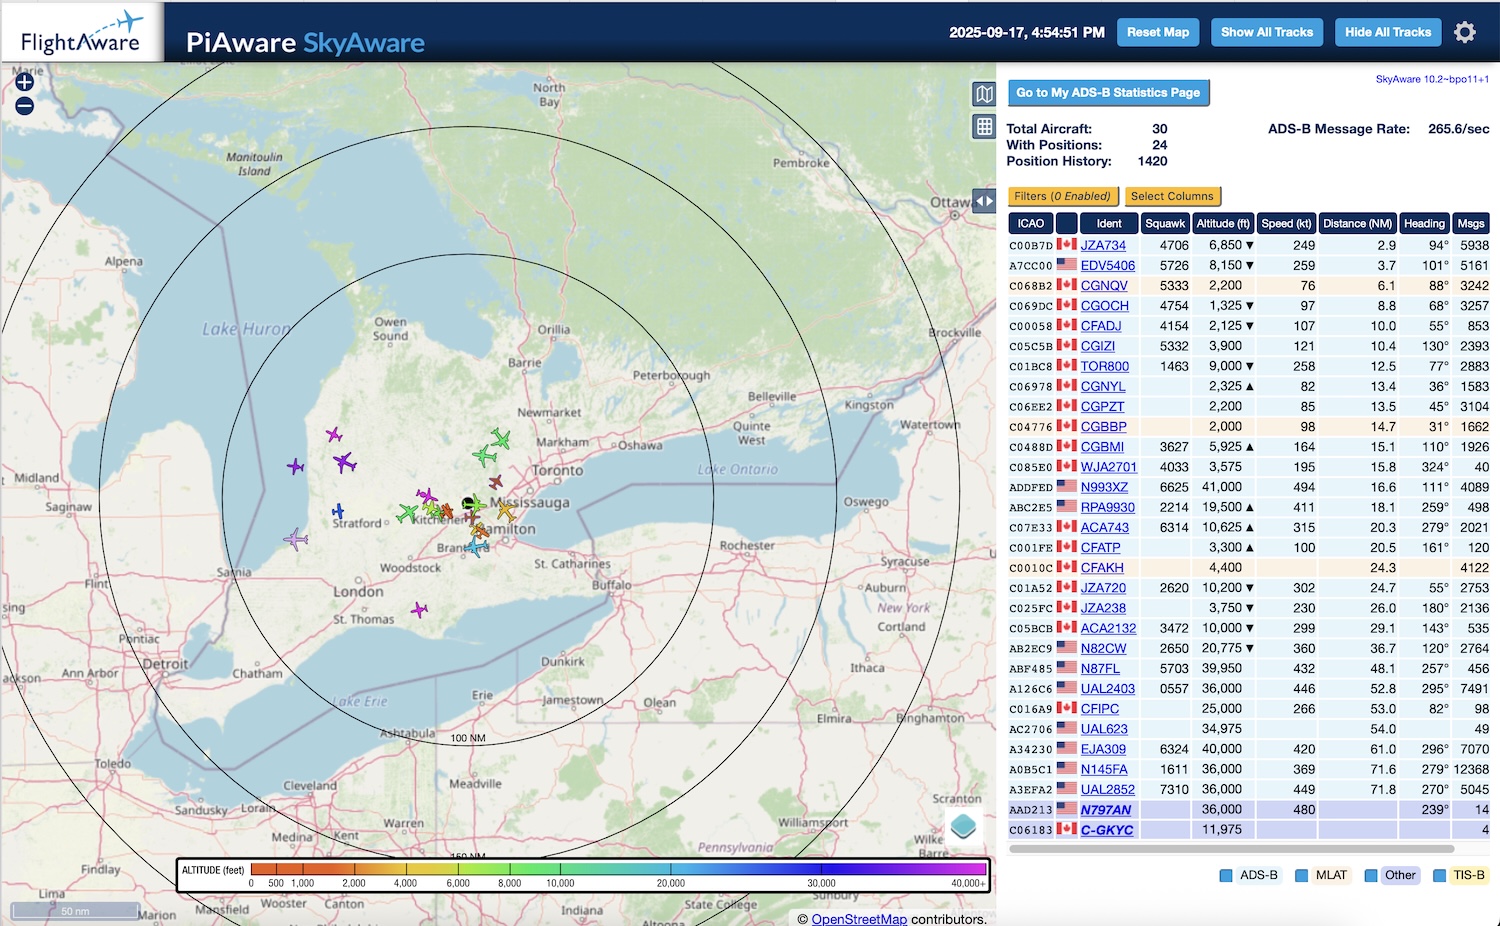Sort table by Distance column header
Image resolution: width=1500 pixels, height=926 pixels.
coord(1357,224)
